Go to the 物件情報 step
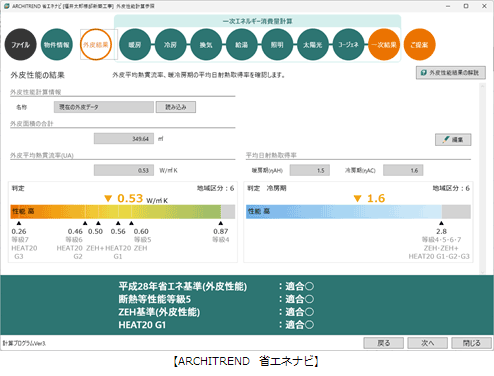Image resolution: width=494 pixels, height=376 pixels. click(57, 44)
